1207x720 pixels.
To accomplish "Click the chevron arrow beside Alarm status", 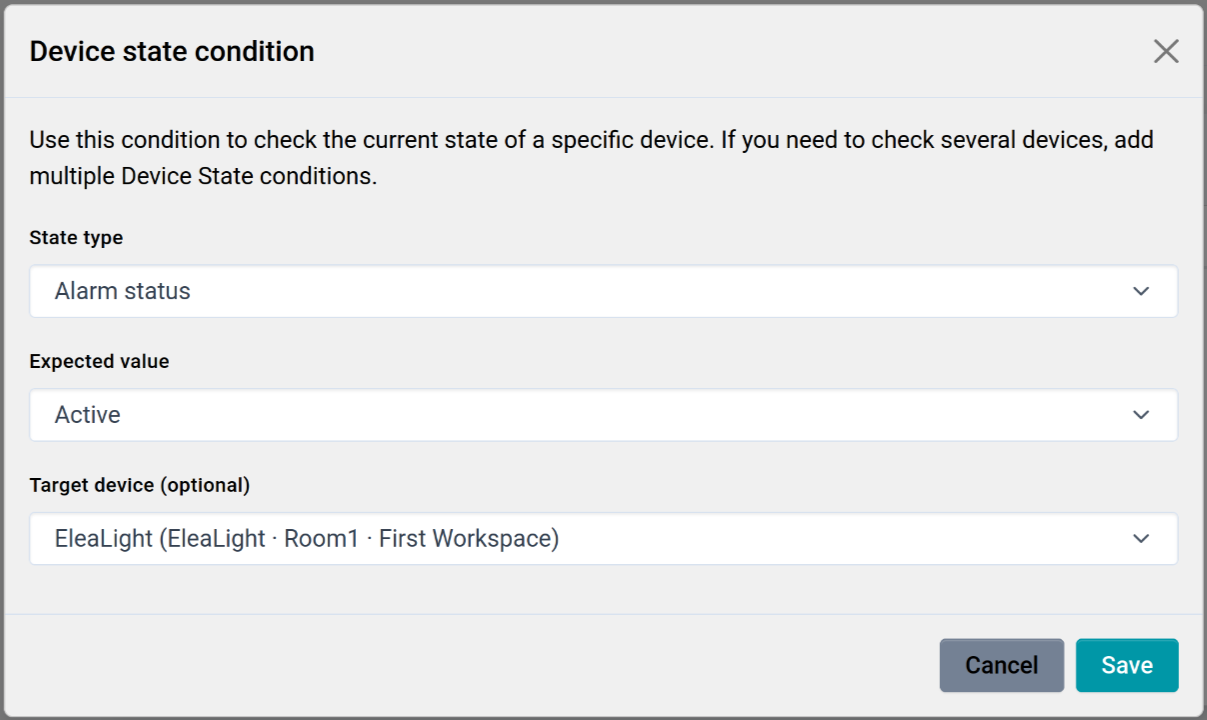I will (x=1141, y=291).
